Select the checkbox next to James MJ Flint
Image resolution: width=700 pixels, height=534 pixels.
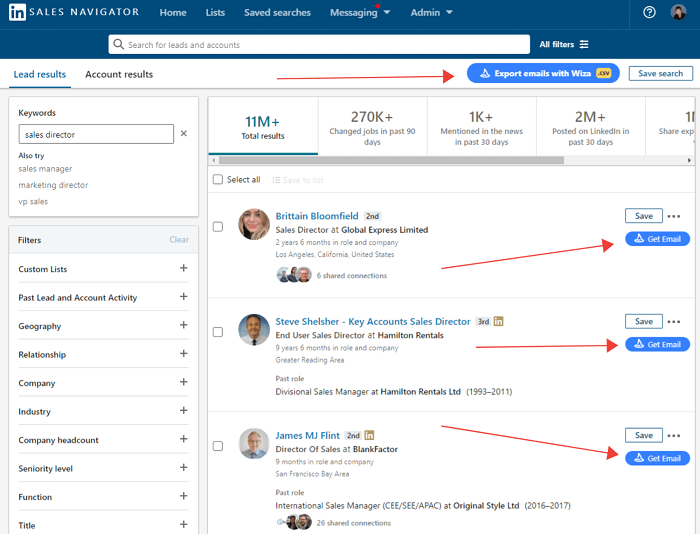[x=218, y=446]
